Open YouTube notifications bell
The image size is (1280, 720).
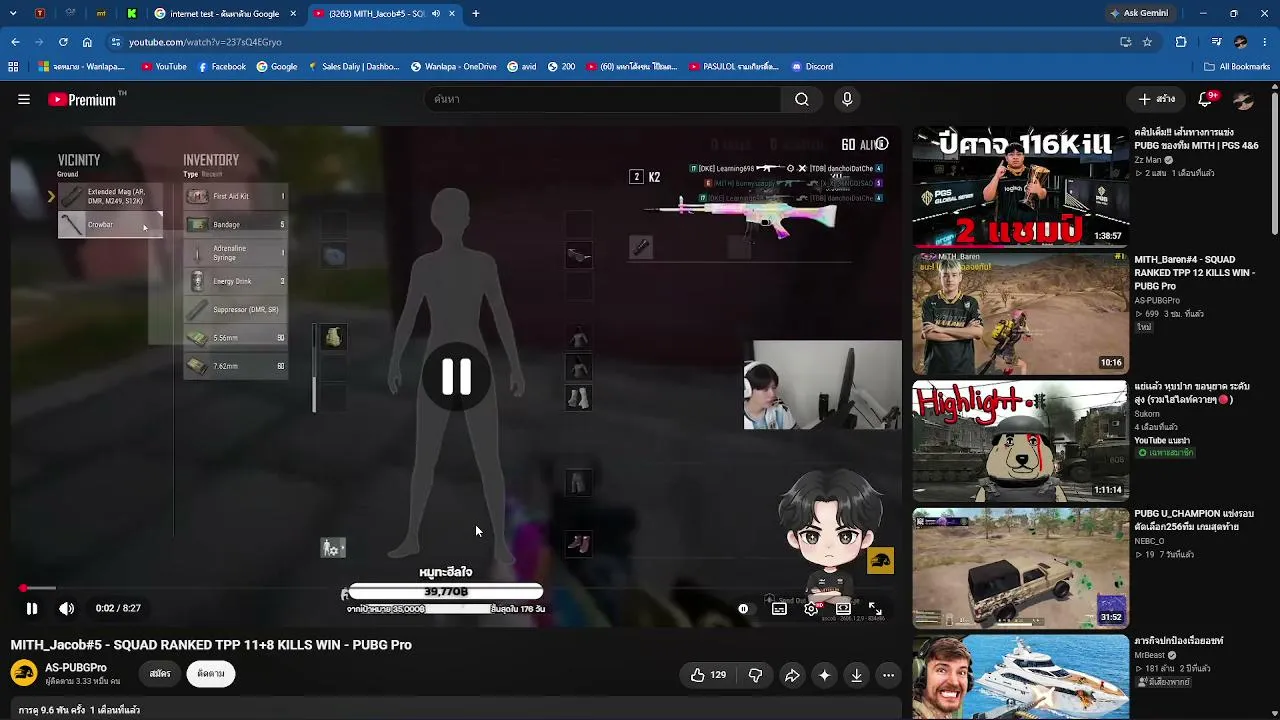[1206, 99]
